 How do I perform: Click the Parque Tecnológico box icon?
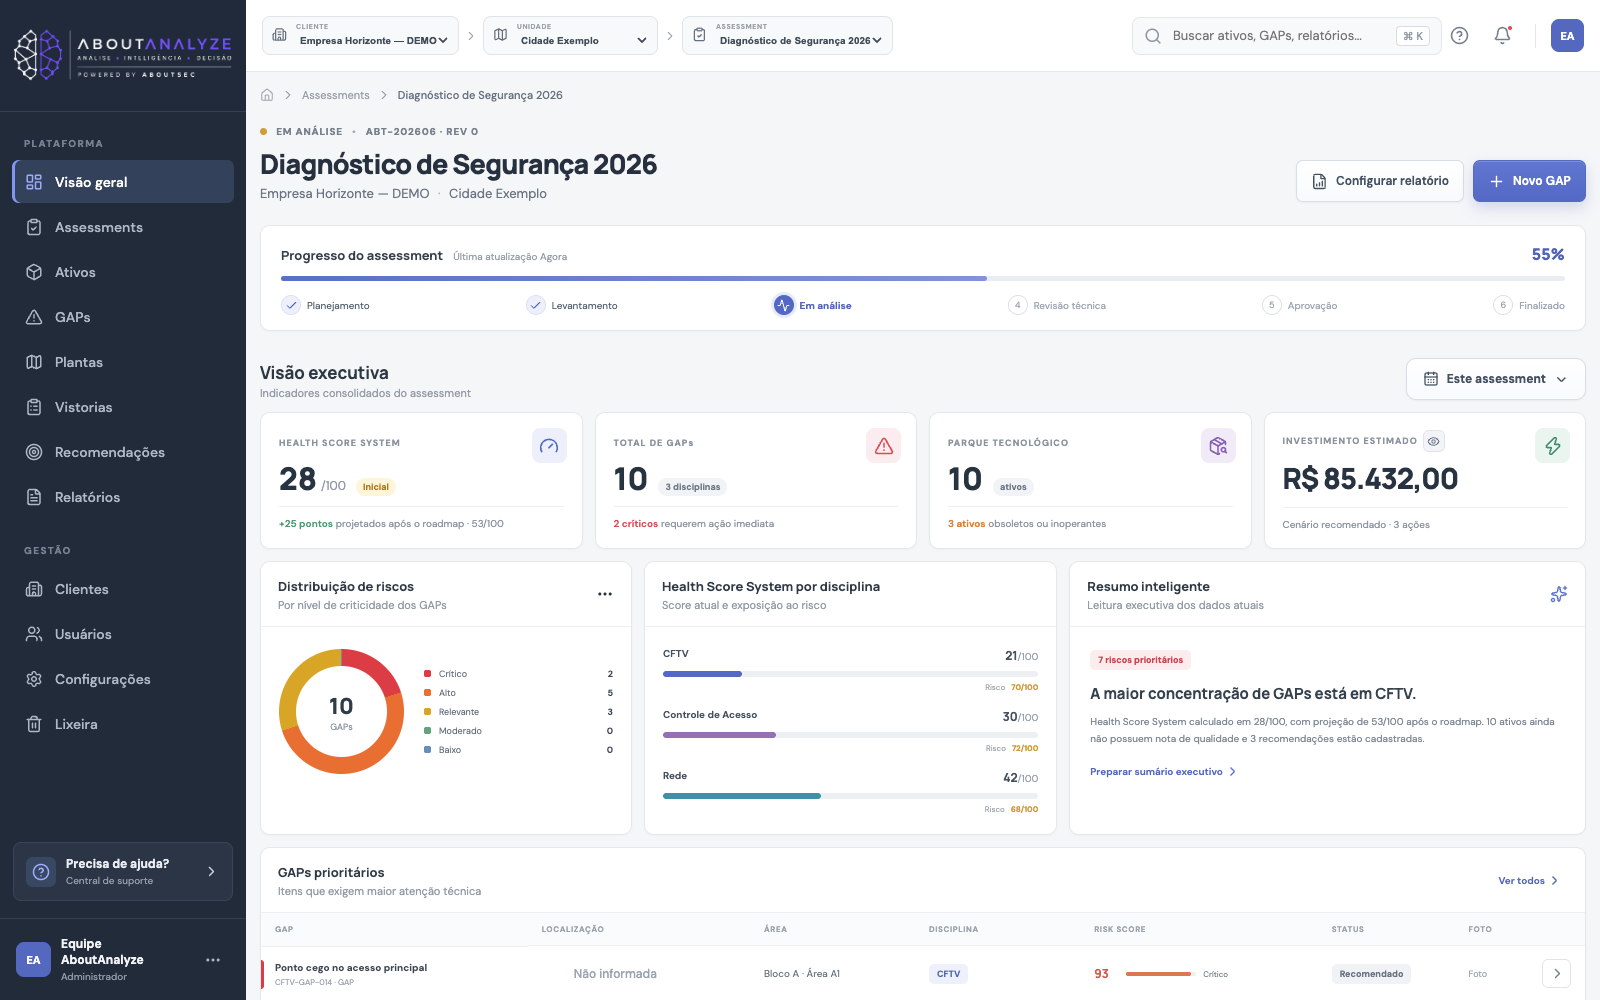pos(1218,446)
